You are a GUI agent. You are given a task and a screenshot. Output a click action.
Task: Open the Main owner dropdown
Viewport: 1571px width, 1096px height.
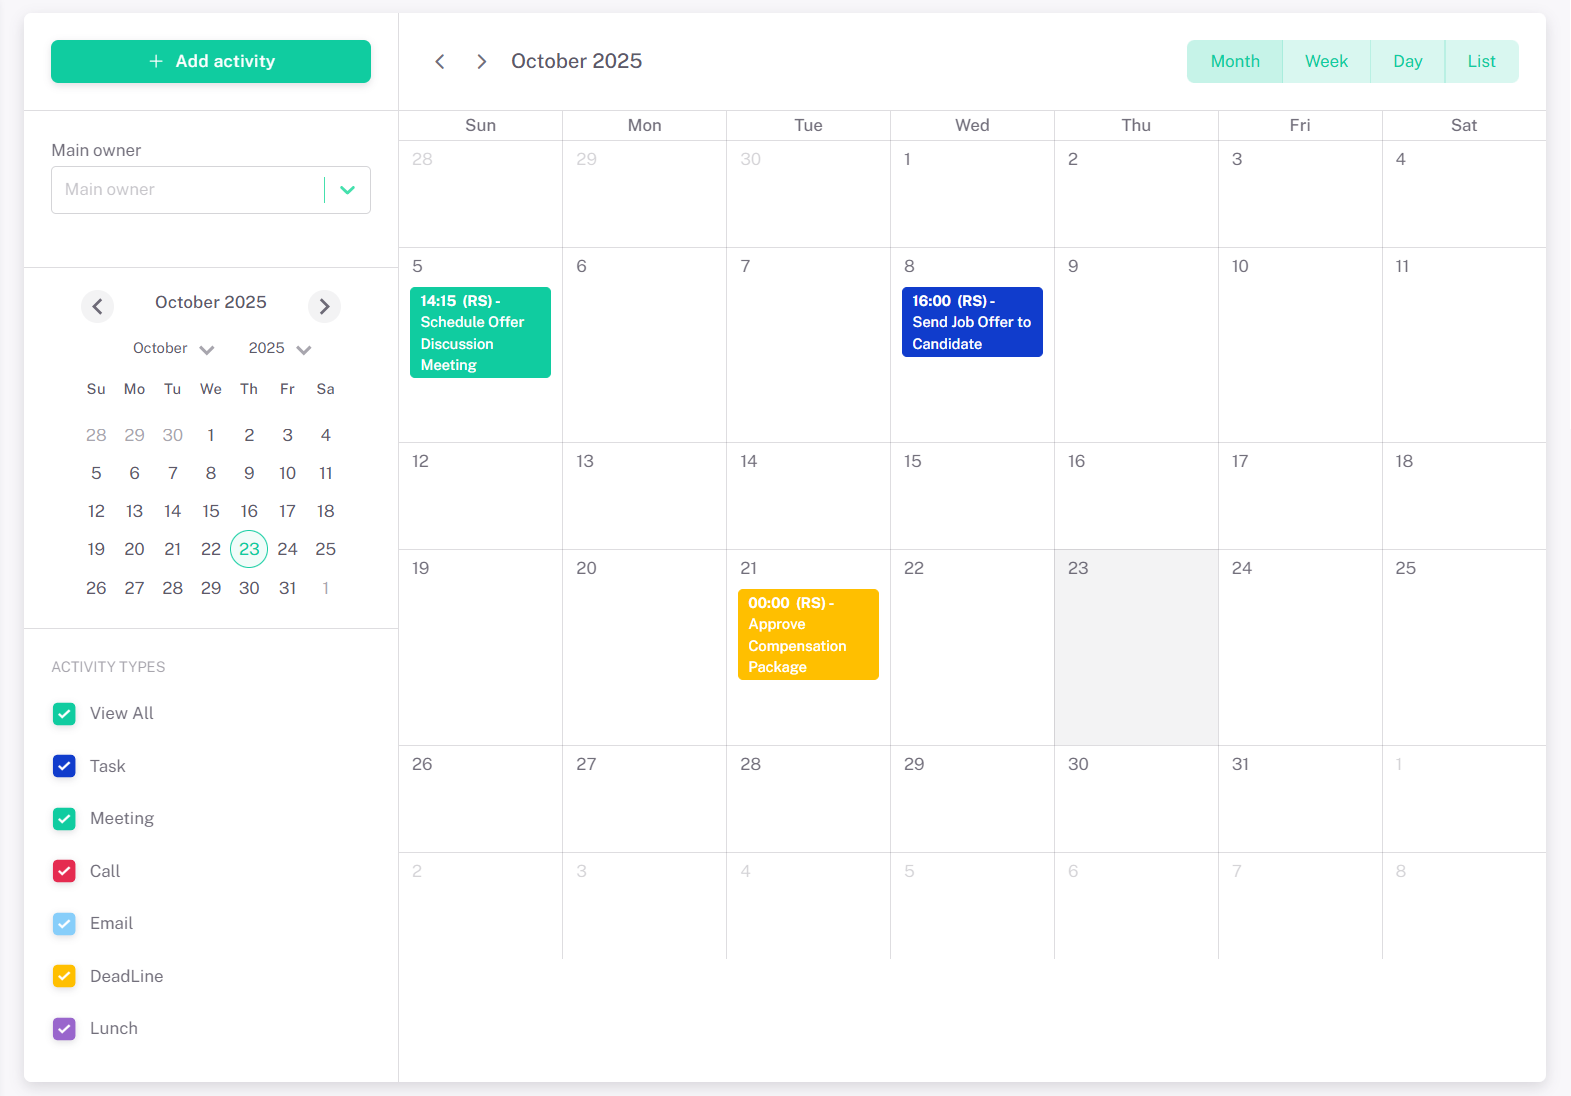347,190
